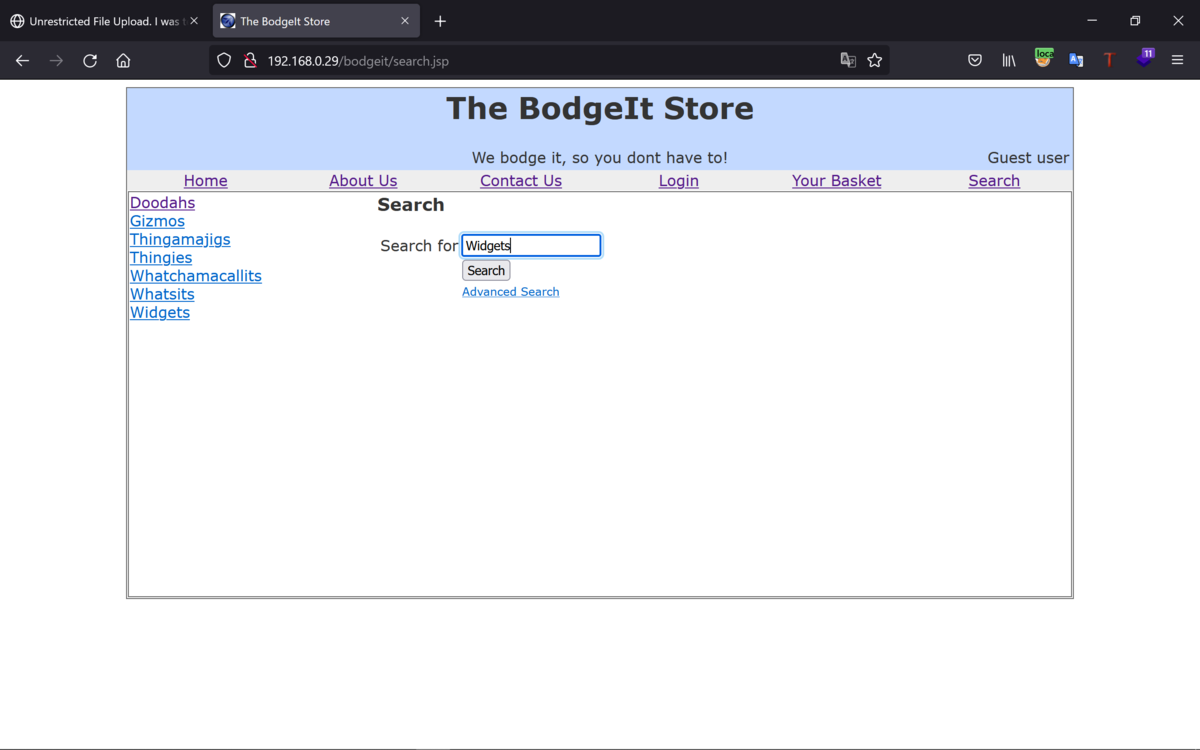The width and height of the screenshot is (1200, 750).
Task: Click the Search submit button
Action: point(486,271)
